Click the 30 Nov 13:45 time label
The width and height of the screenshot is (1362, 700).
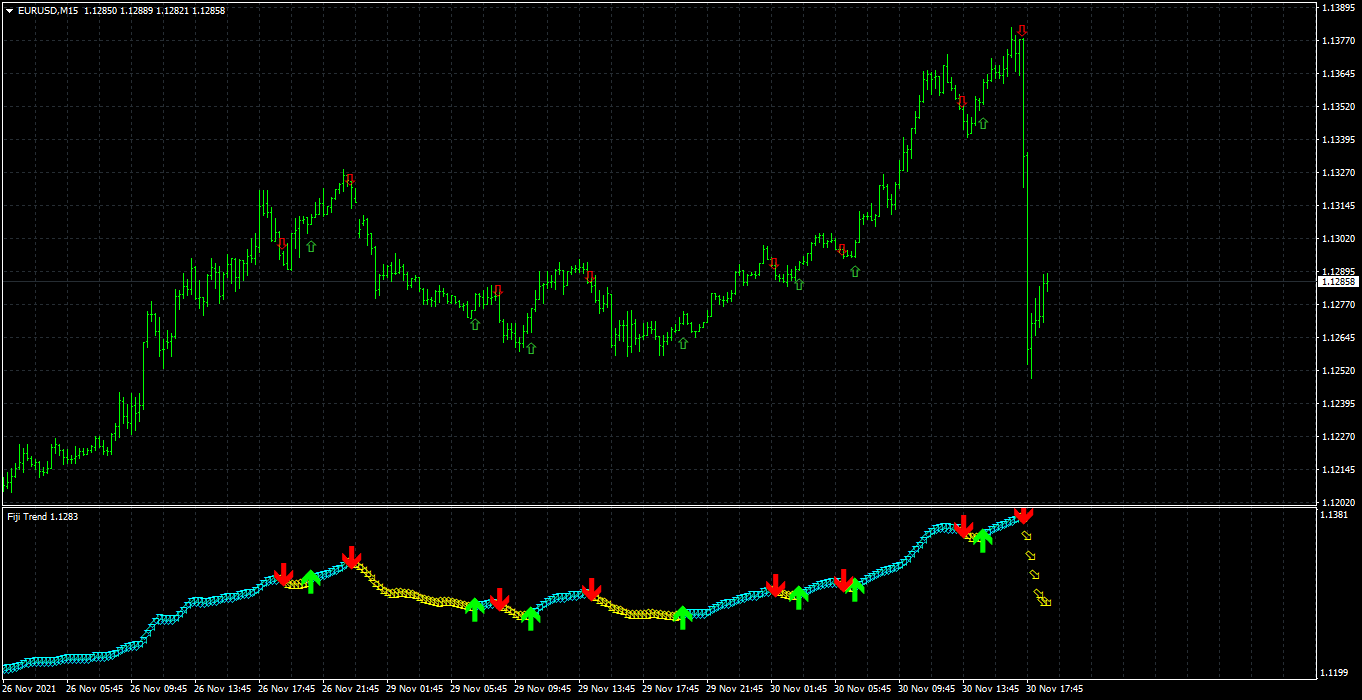point(991,689)
